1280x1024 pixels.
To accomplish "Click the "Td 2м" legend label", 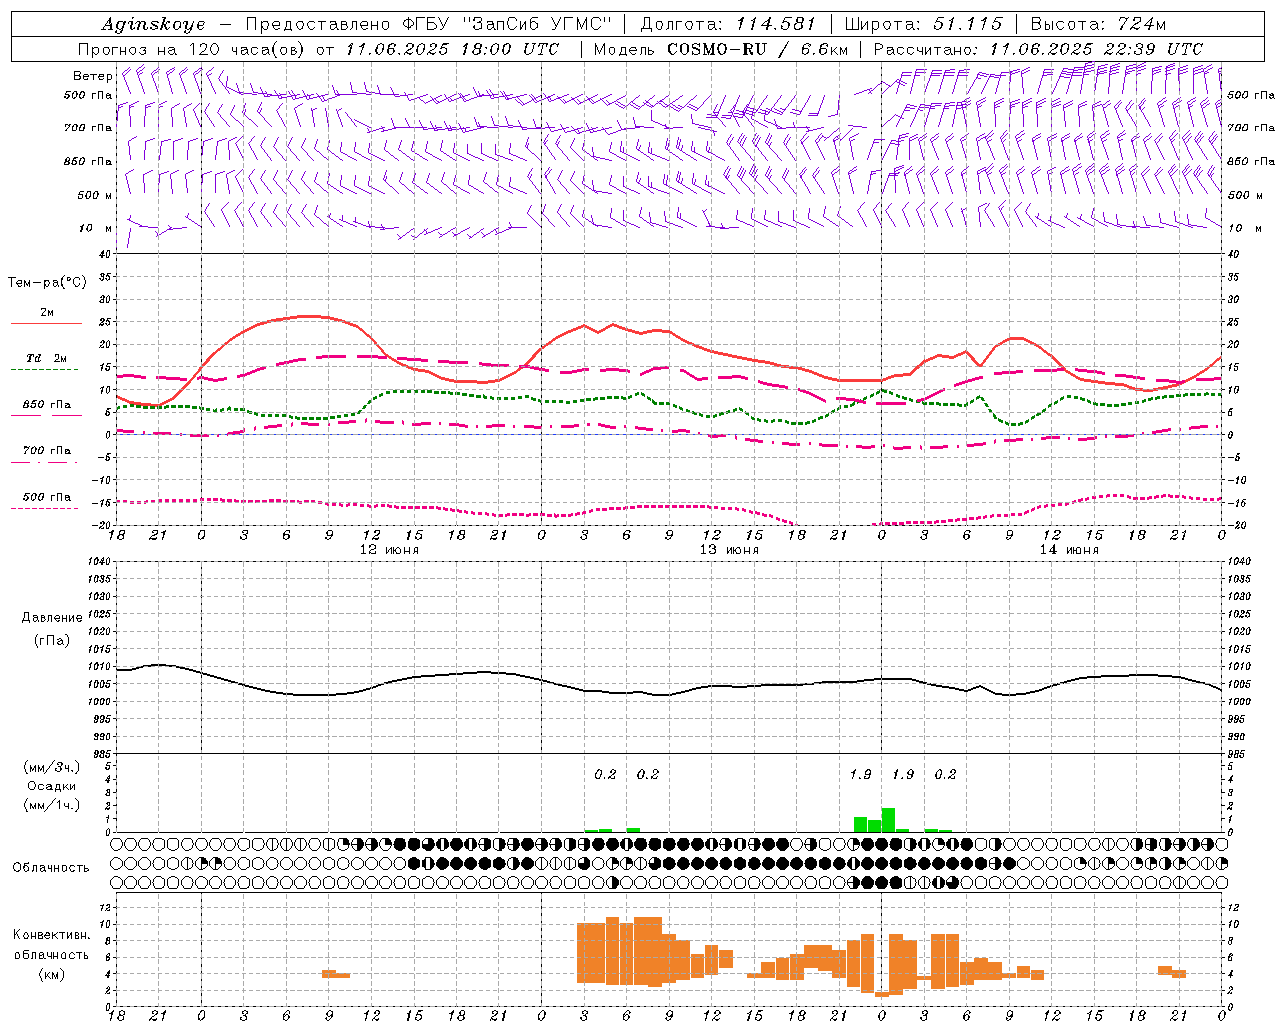I will click(x=46, y=358).
